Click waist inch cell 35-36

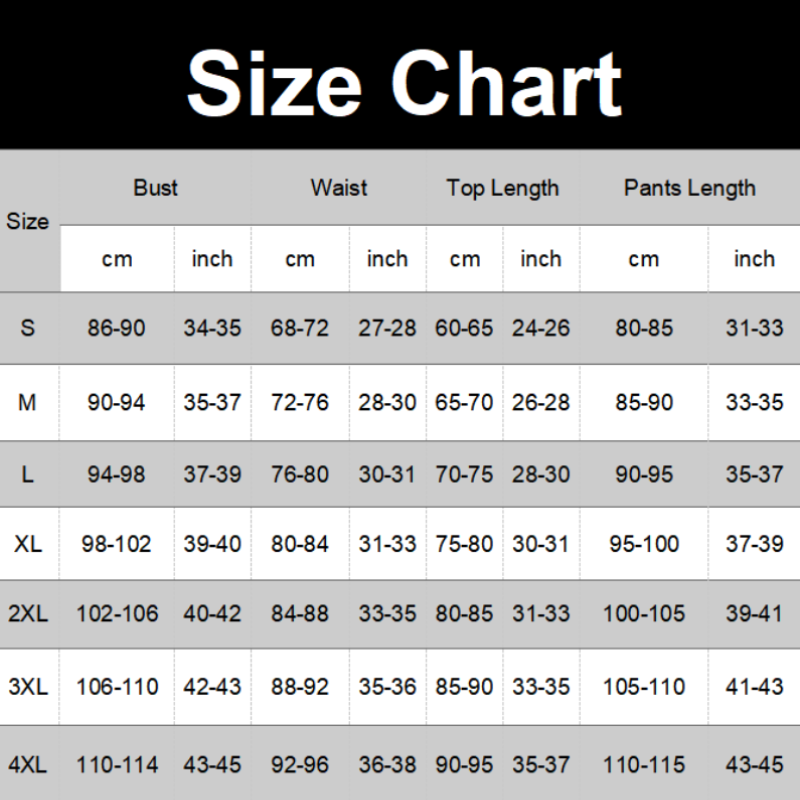(x=387, y=687)
